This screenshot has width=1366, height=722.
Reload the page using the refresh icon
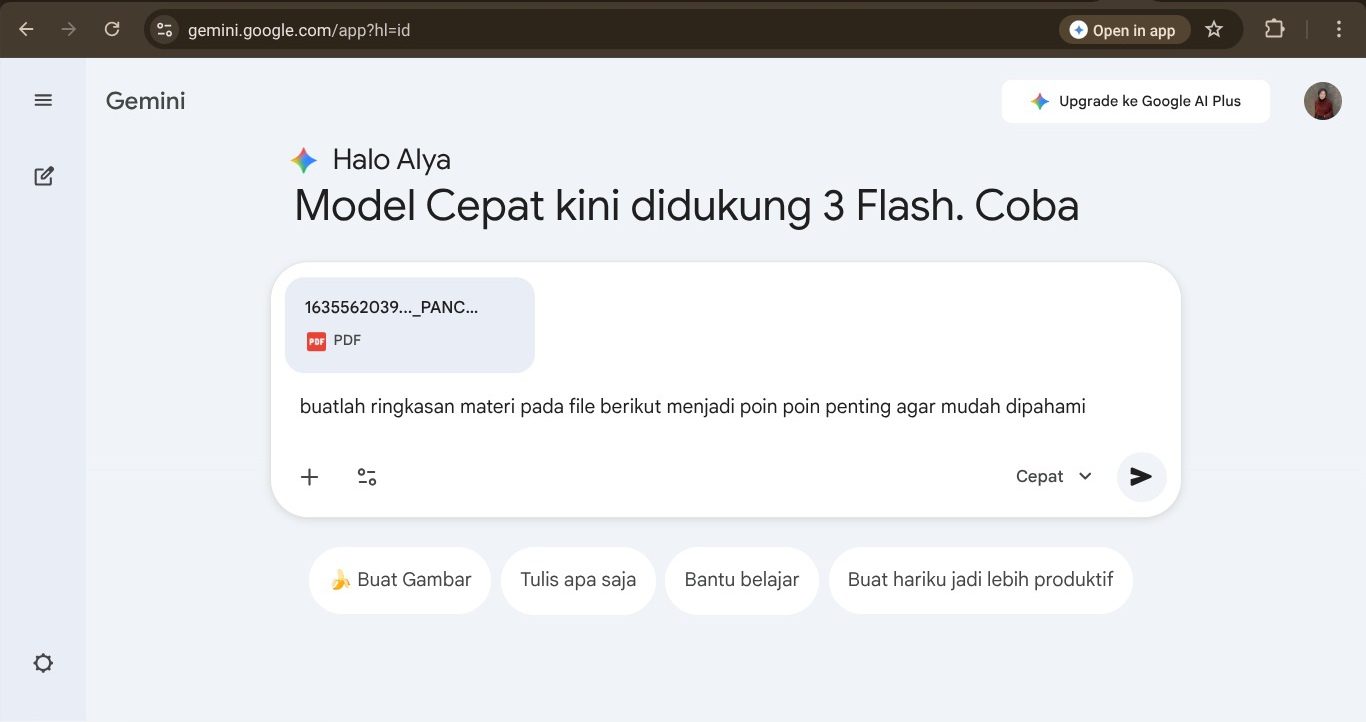click(112, 29)
